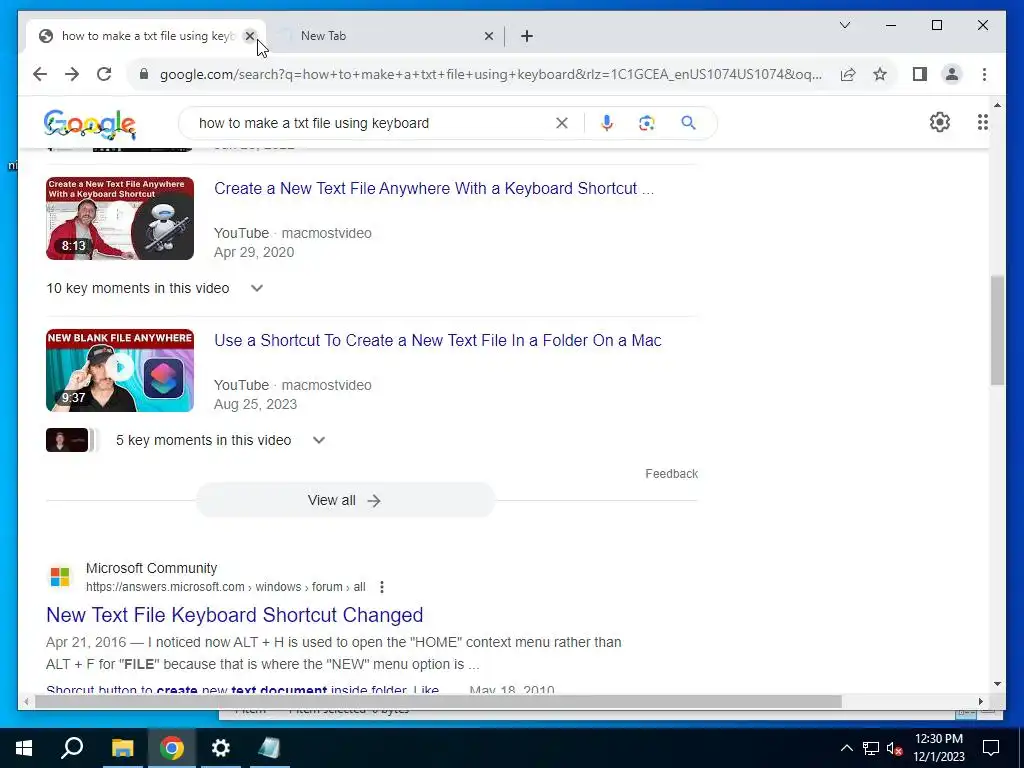
Task: Open more options for Microsoft Community result
Action: (x=381, y=587)
